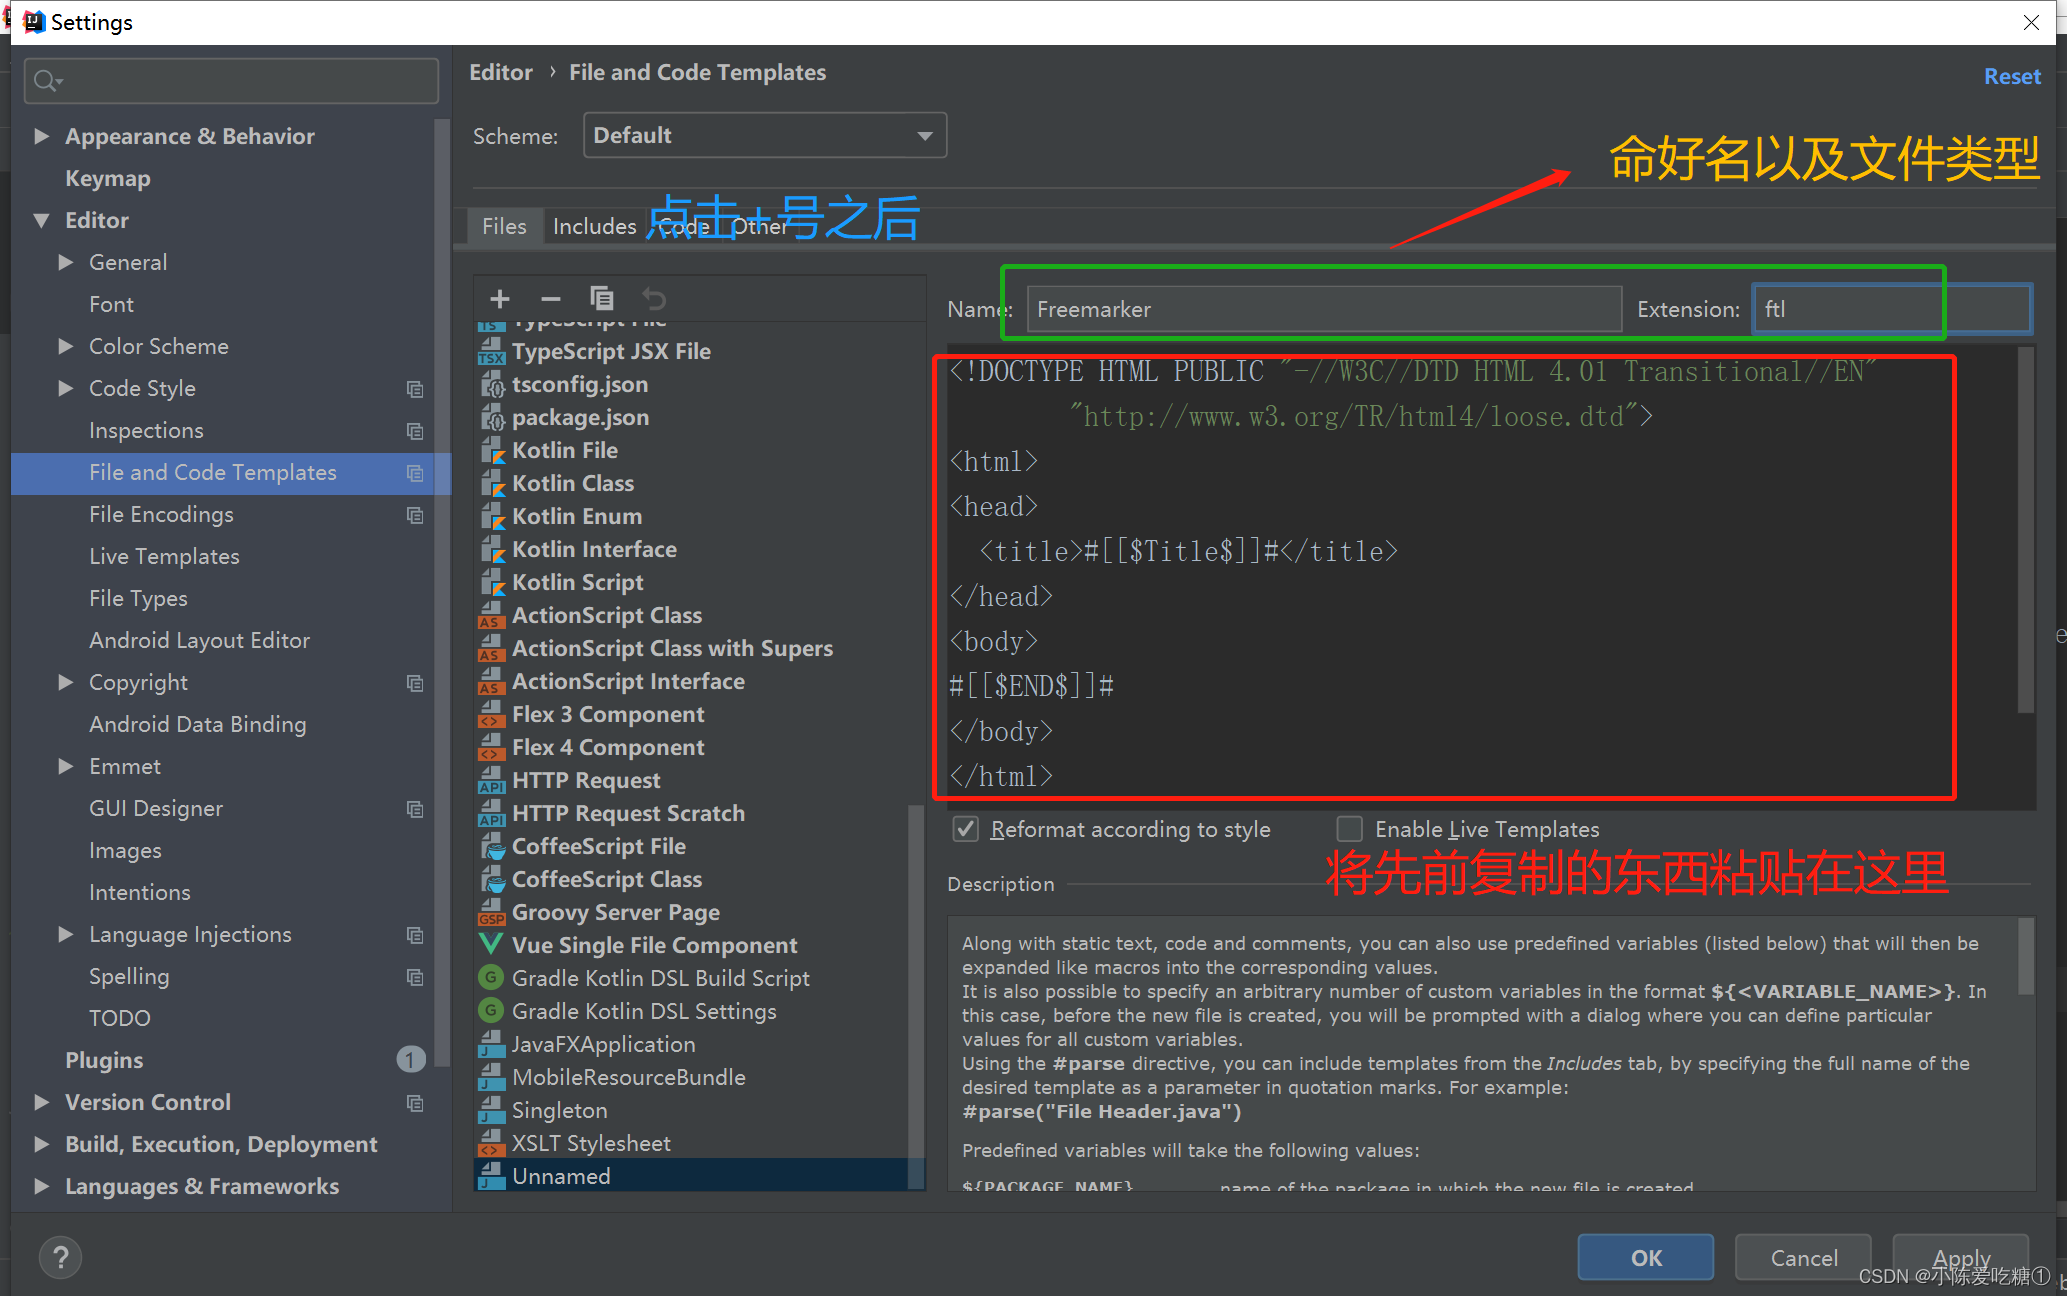Toggle Reformat according to style checkbox
Screen dimensions: 2067x1296
pyautogui.click(x=965, y=829)
